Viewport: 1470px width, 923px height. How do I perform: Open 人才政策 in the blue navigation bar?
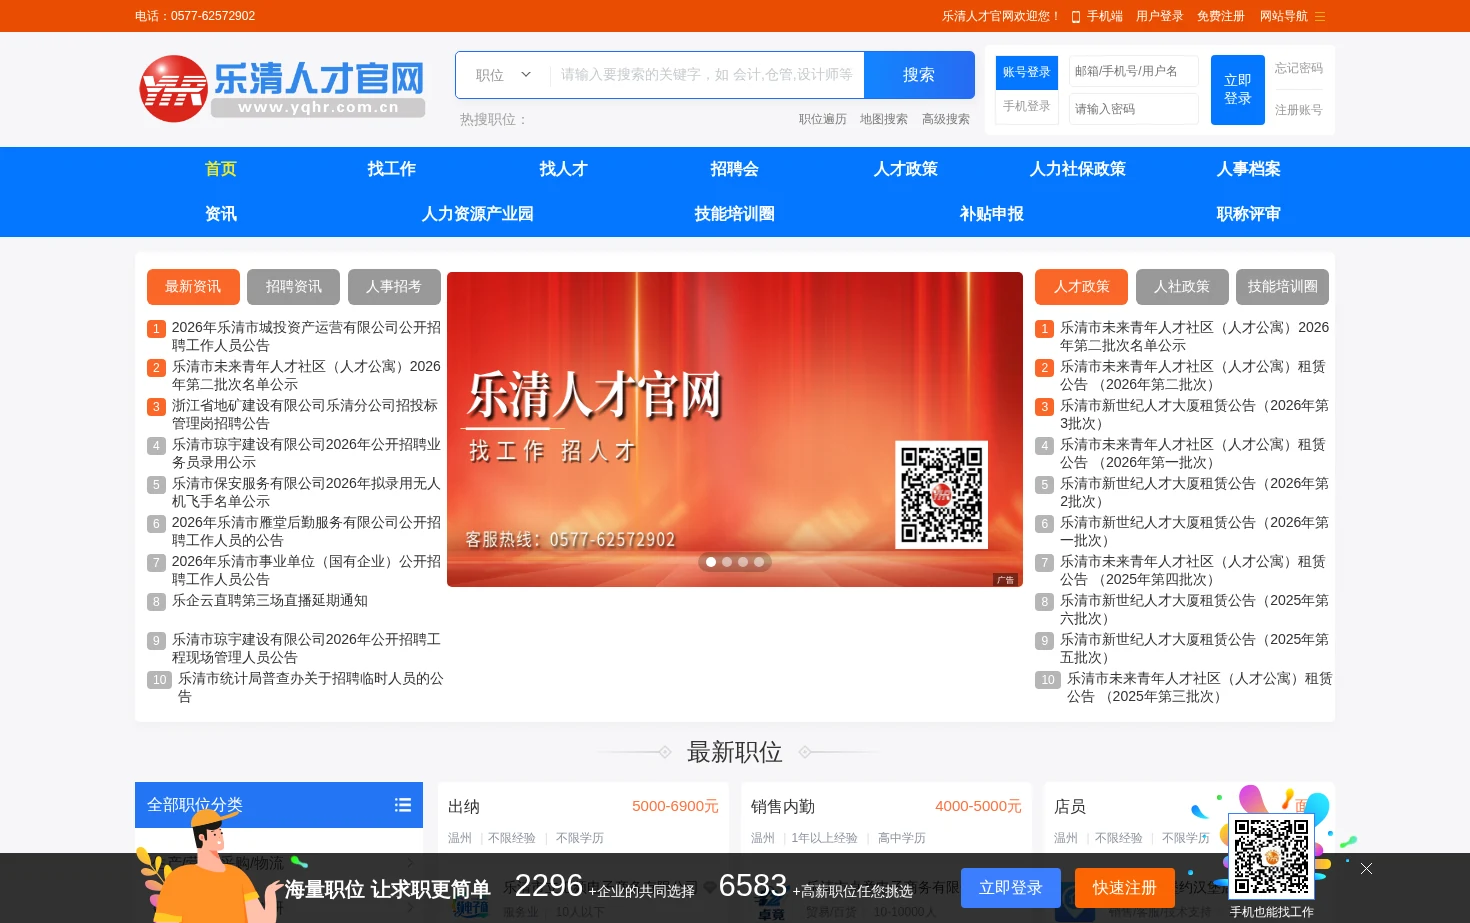906,169
